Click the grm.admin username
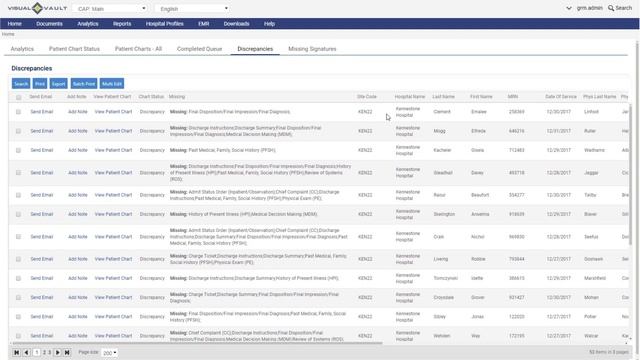 tap(589, 8)
